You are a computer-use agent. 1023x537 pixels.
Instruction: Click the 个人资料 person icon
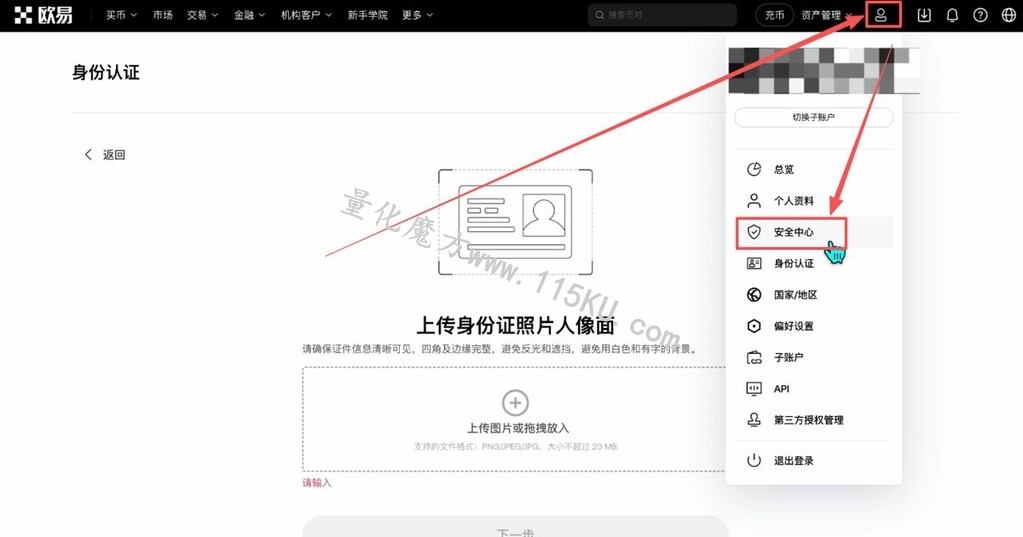pyautogui.click(x=754, y=200)
